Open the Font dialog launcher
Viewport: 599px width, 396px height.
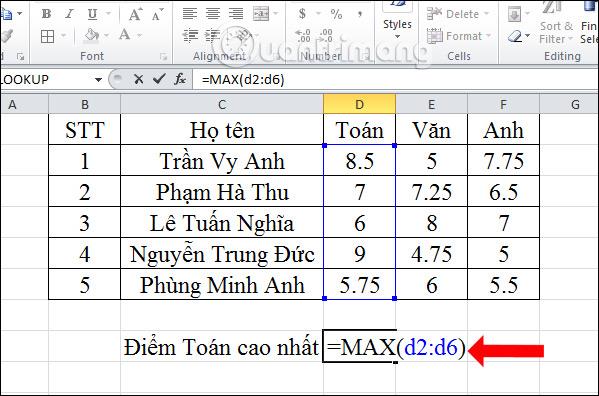(164, 57)
